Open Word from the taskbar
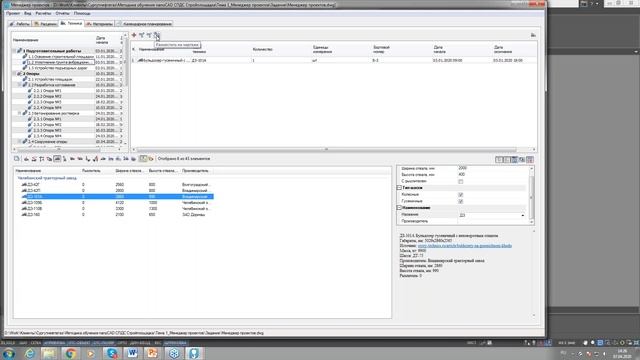Viewport: 640px width, 360px height. click(132, 353)
